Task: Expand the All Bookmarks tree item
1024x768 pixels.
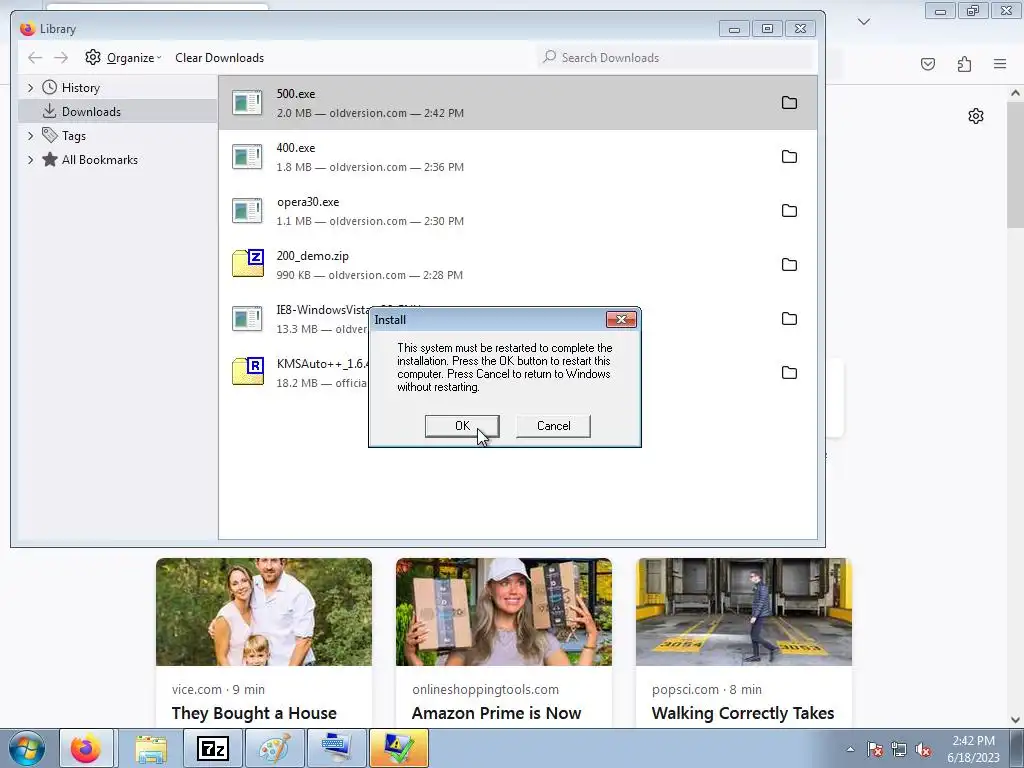Action: (x=30, y=160)
